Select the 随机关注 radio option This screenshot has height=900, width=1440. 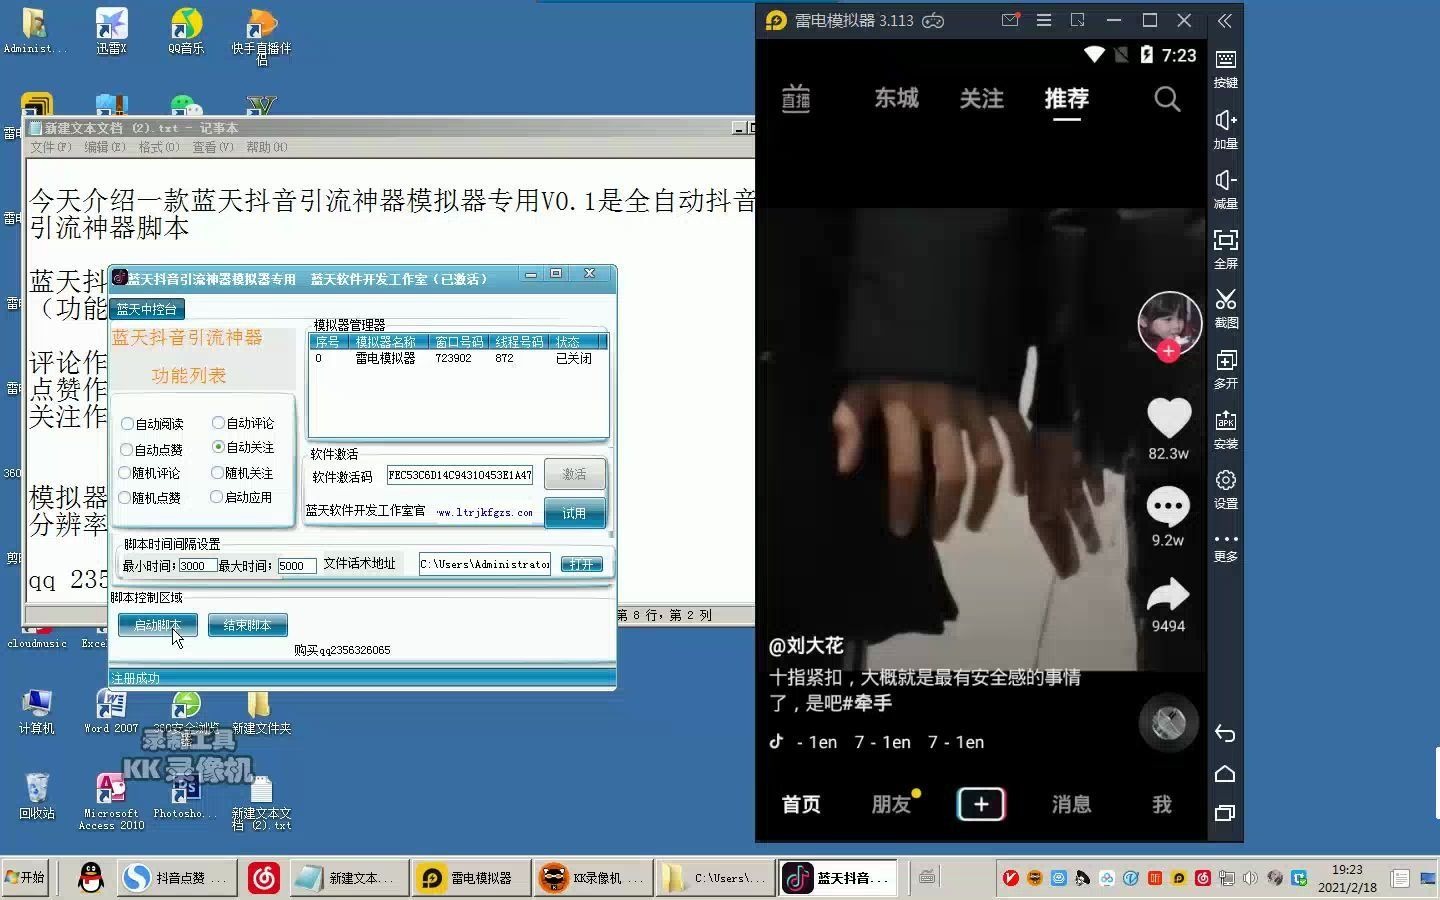[217, 473]
